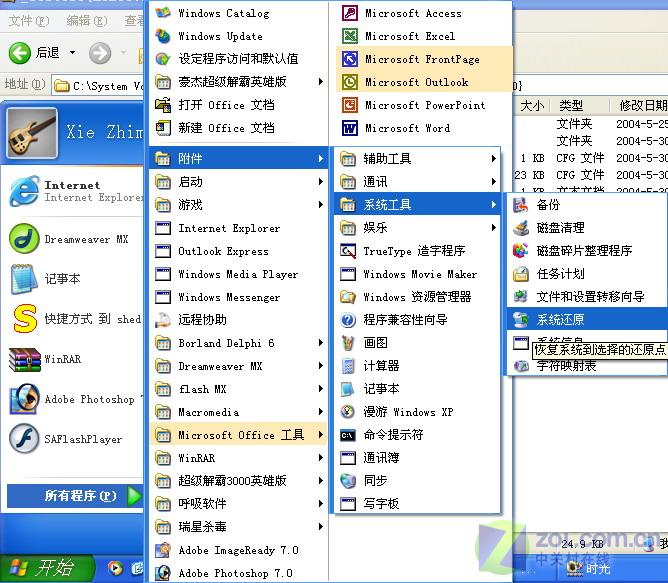Launch Windows Messenger entry
Screen dimensions: 668x583
coord(239,297)
